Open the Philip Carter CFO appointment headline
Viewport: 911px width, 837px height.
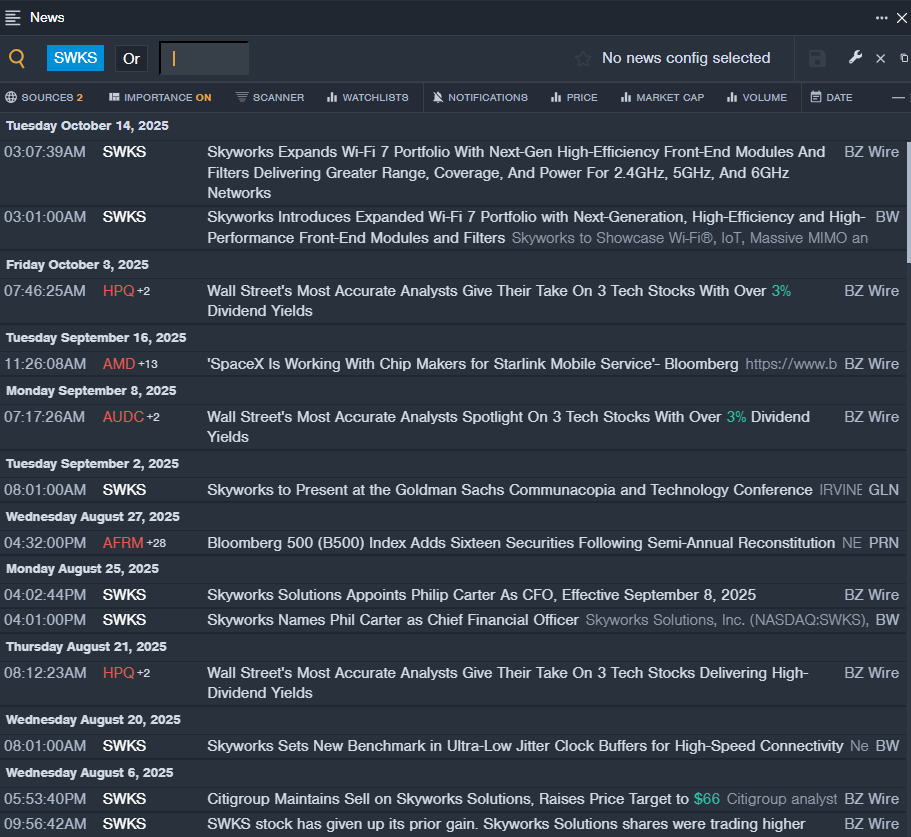pos(481,595)
